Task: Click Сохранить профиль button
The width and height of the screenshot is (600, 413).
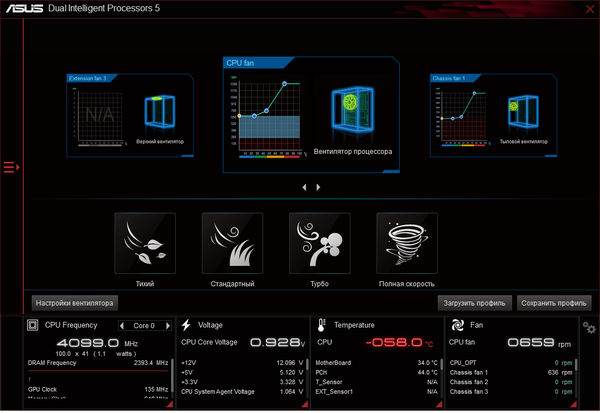Action: coord(554,303)
